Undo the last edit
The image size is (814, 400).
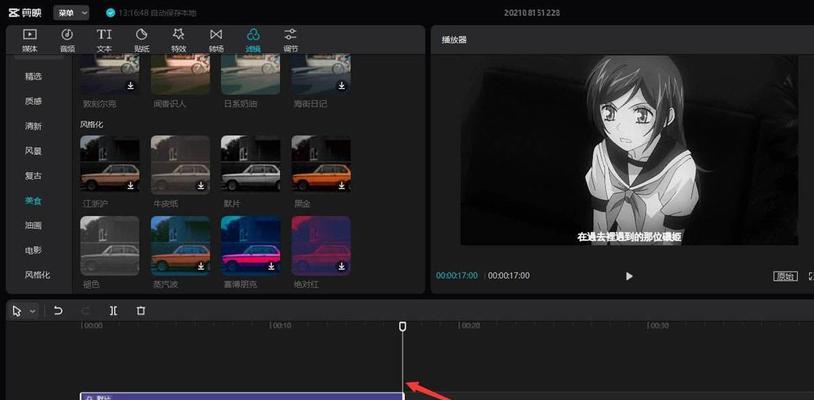58,311
